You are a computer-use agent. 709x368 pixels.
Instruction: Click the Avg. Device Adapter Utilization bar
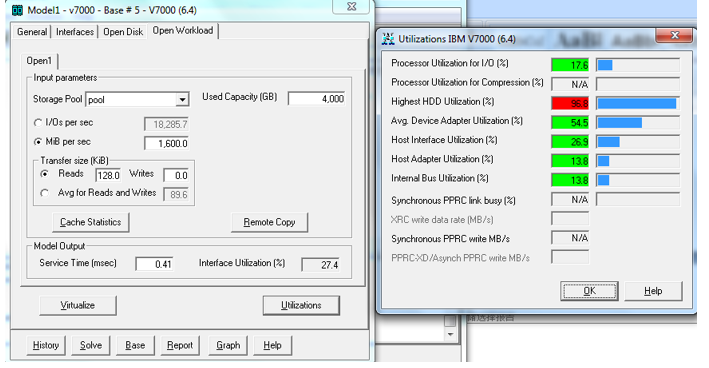(x=638, y=123)
